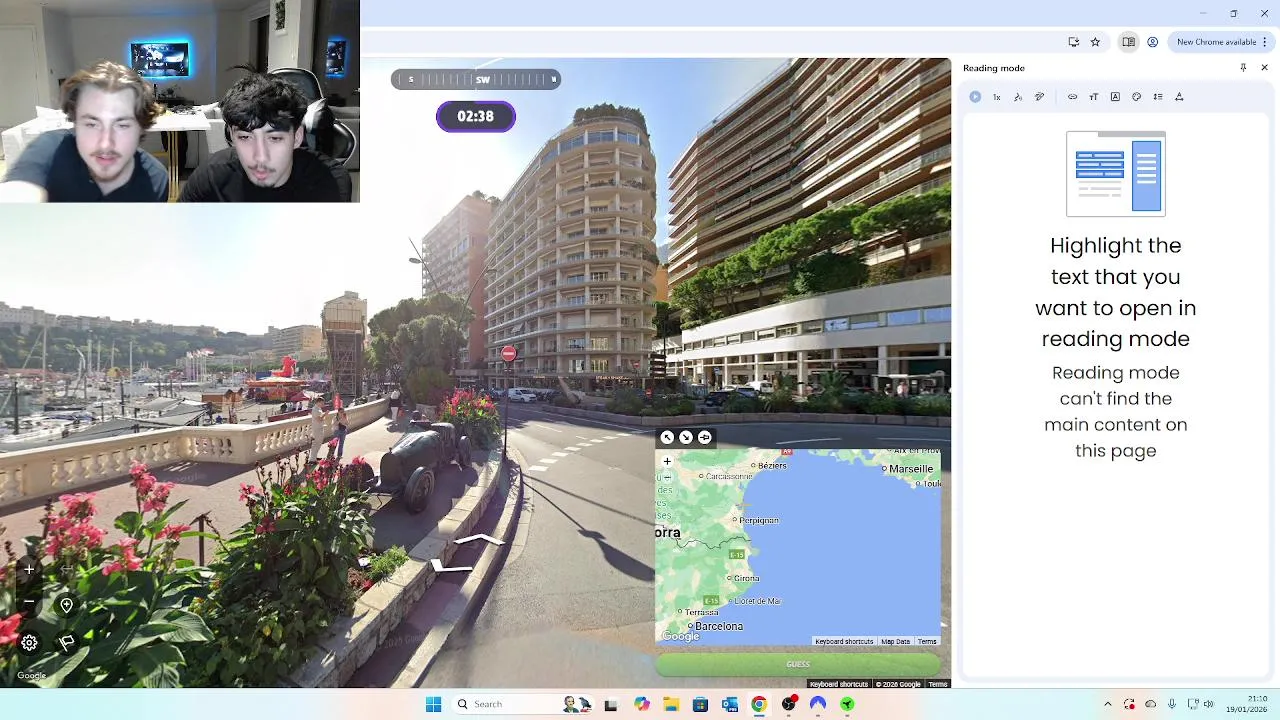
Task: Open letter spacing option in Reading mode
Action: [x=1179, y=97]
